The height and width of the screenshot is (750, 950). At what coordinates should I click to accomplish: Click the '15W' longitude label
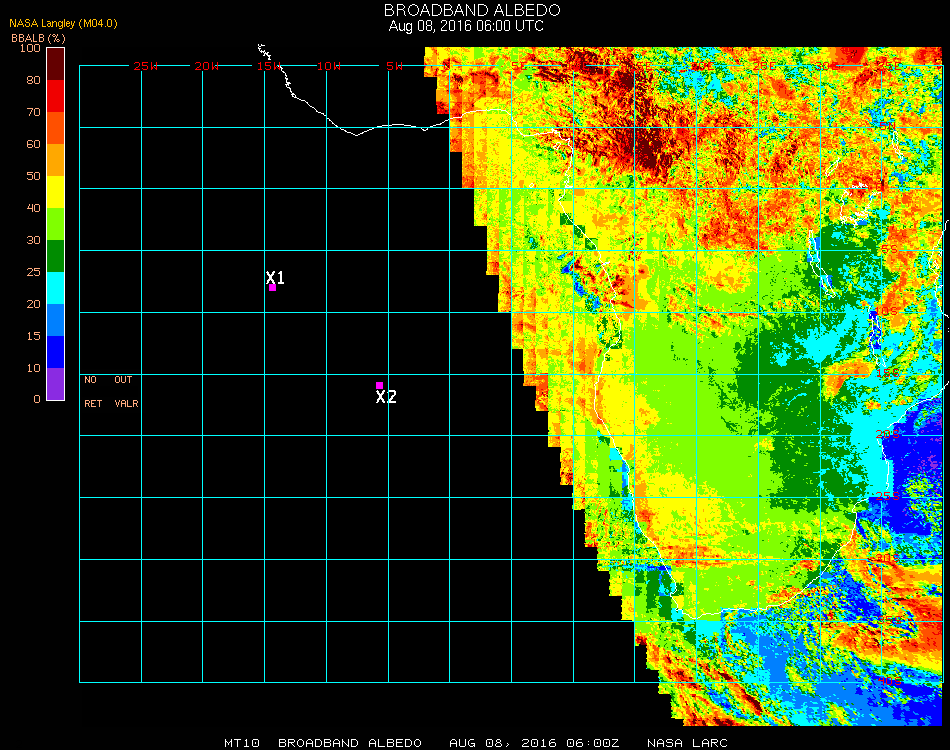tap(268, 66)
